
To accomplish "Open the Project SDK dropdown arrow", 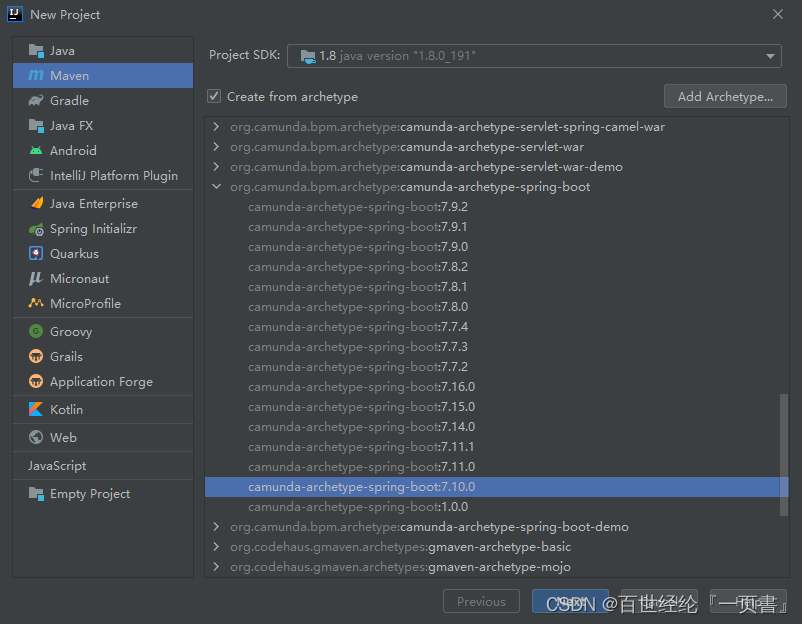I will coord(770,56).
